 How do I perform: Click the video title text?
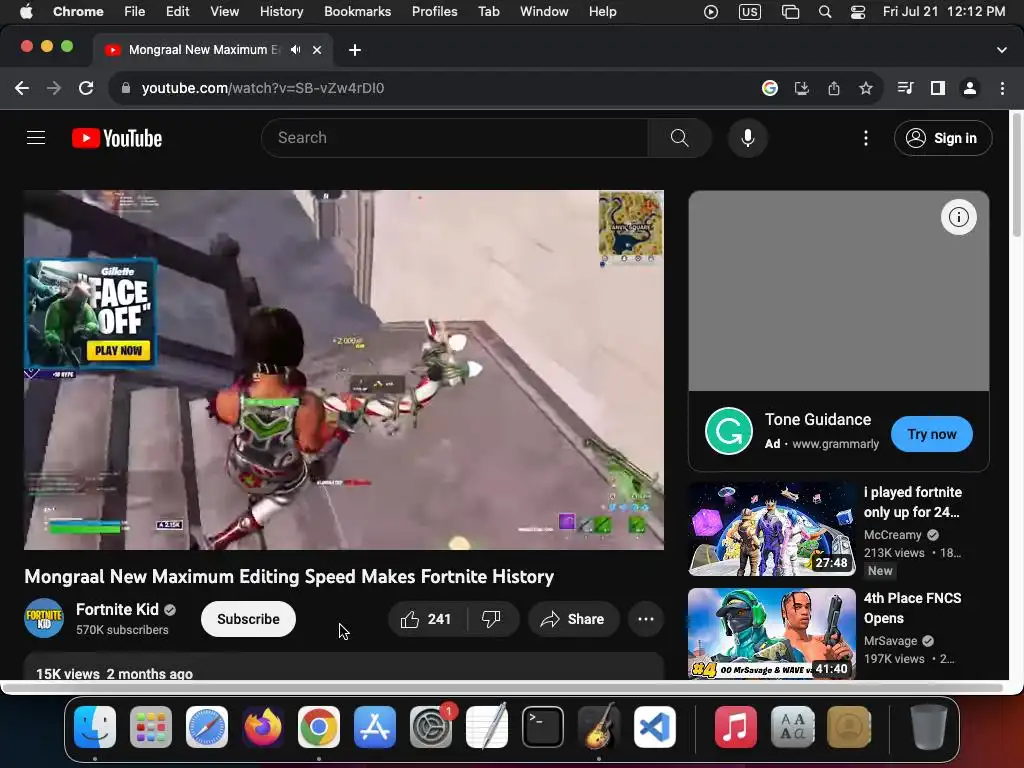point(289,577)
